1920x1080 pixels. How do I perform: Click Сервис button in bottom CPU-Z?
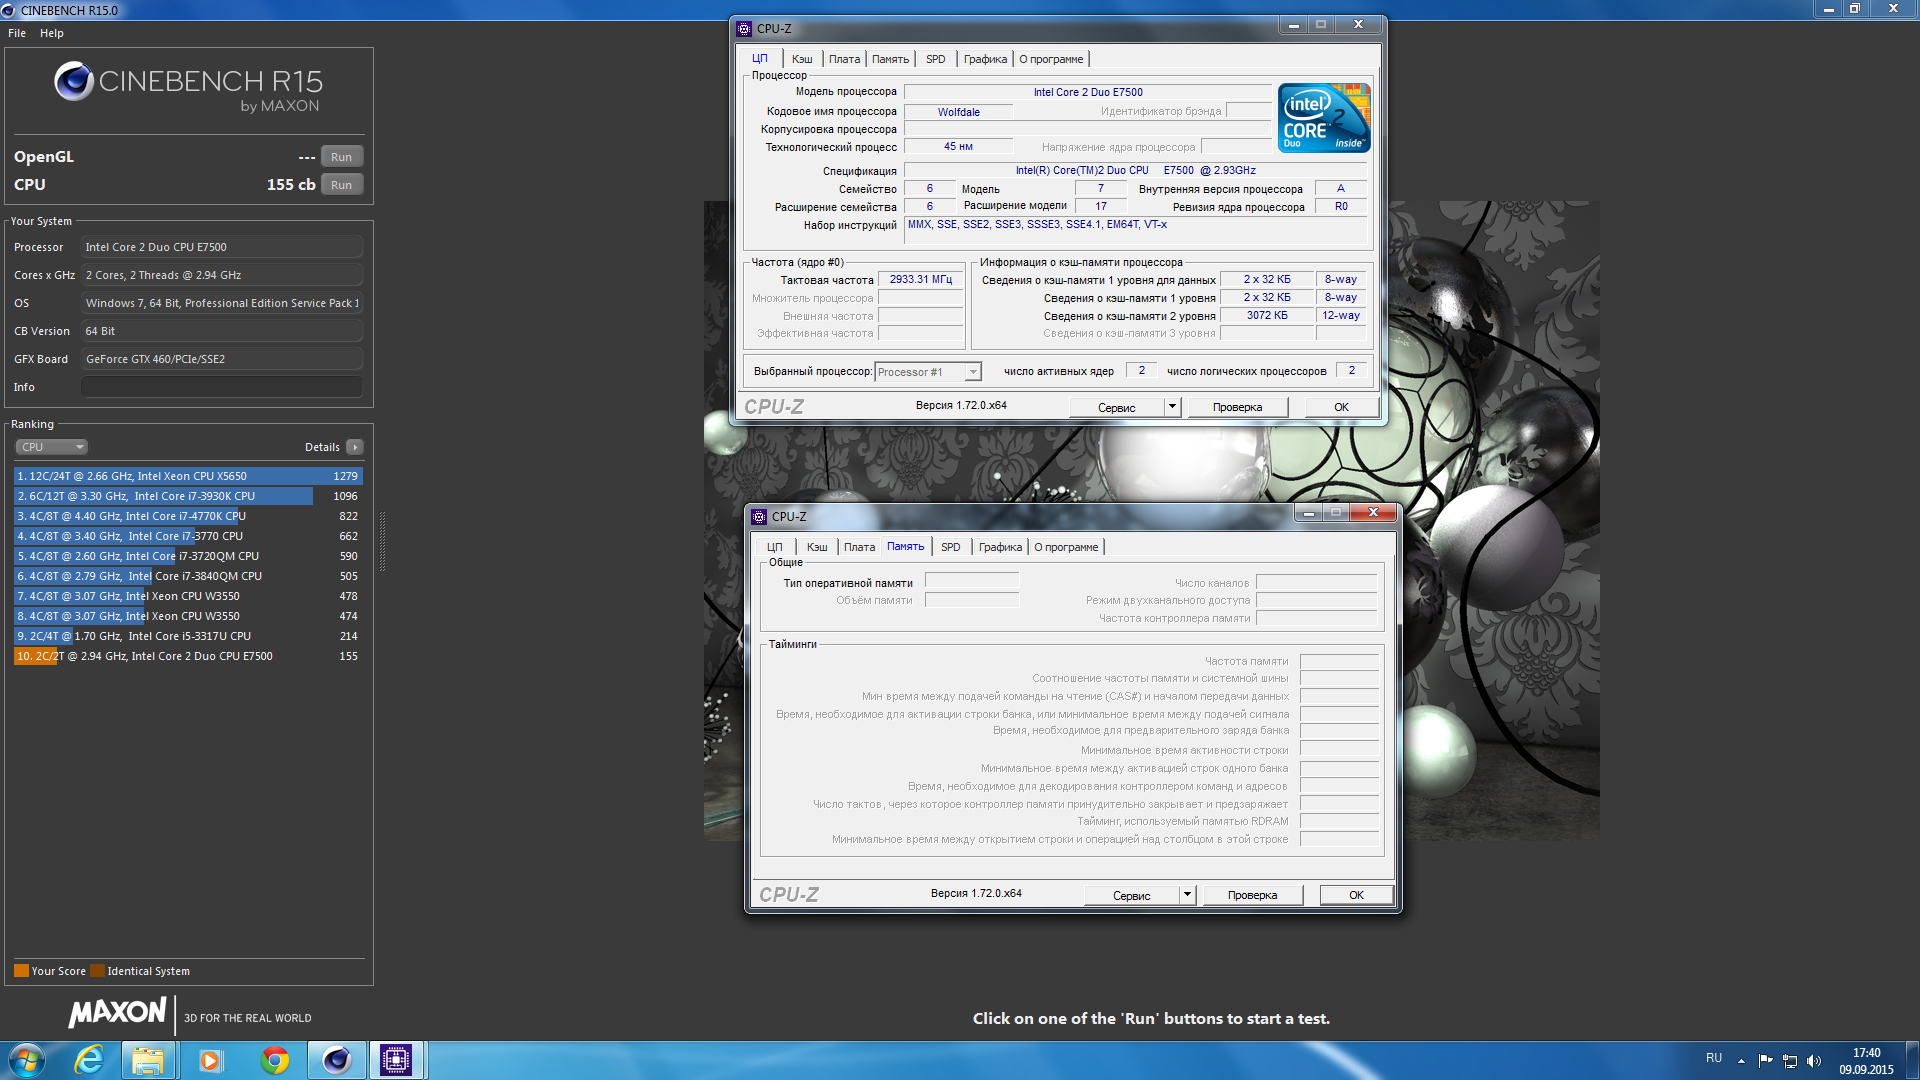point(1131,895)
